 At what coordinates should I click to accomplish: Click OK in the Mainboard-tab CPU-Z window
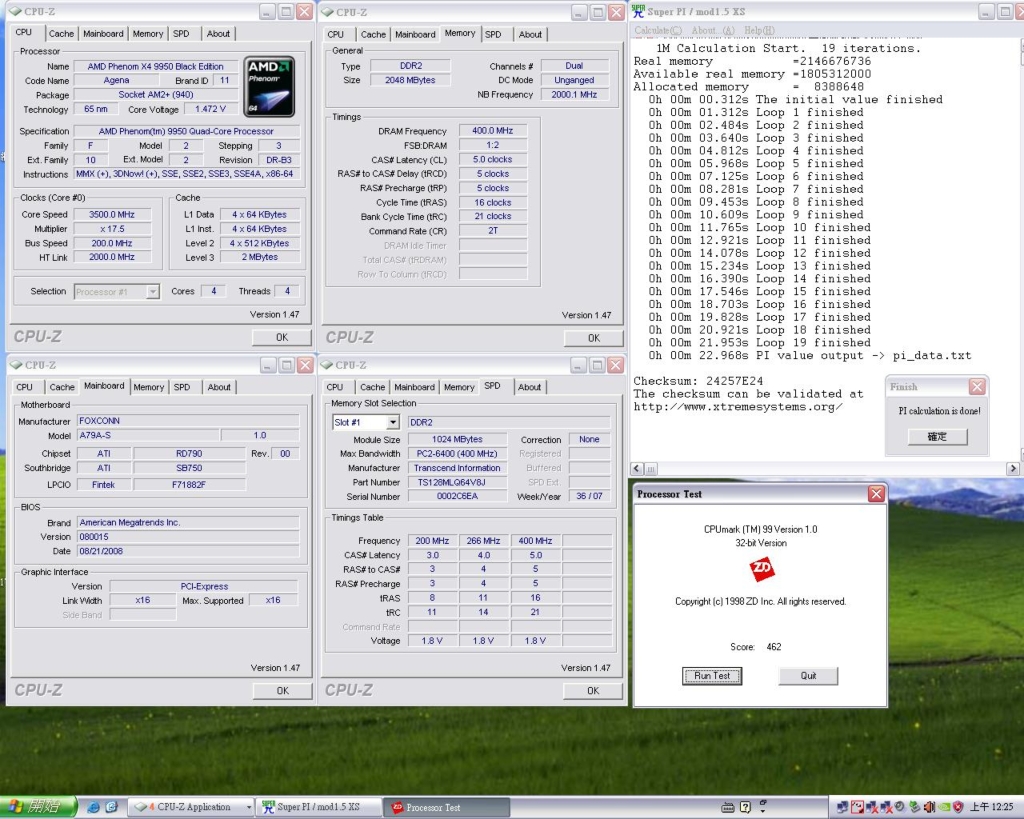tap(282, 690)
